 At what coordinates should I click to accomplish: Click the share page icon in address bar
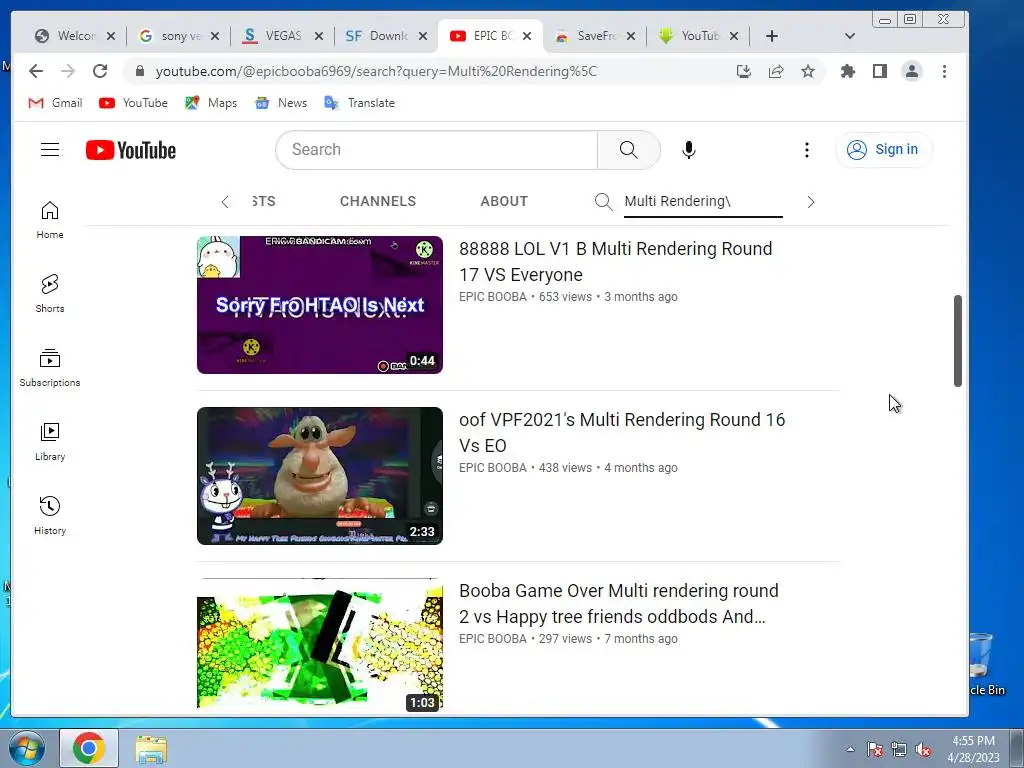(776, 71)
